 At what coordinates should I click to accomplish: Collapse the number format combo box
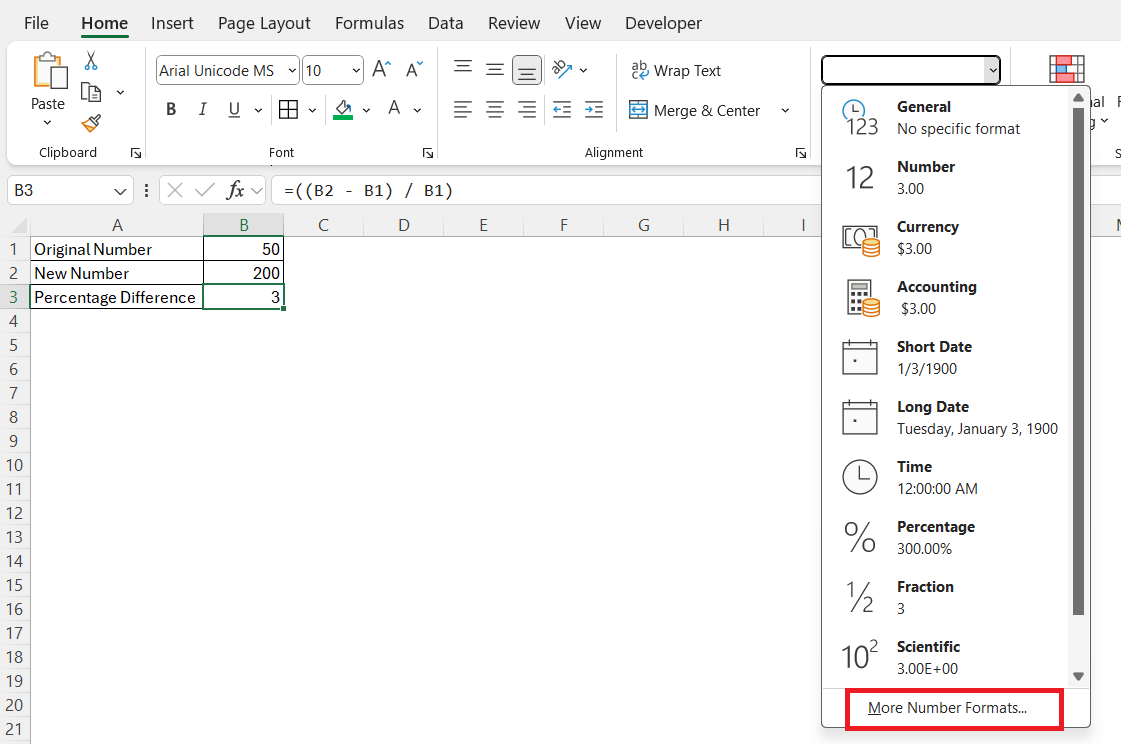[992, 71]
